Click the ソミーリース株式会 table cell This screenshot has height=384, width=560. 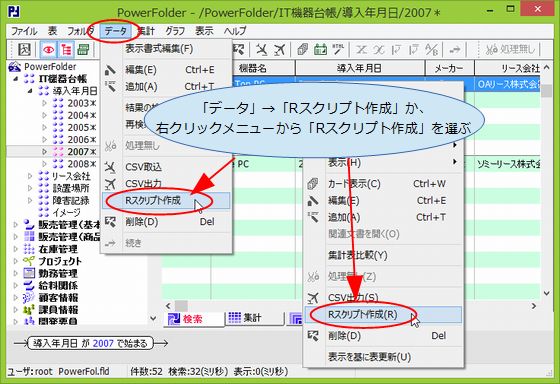click(507, 164)
